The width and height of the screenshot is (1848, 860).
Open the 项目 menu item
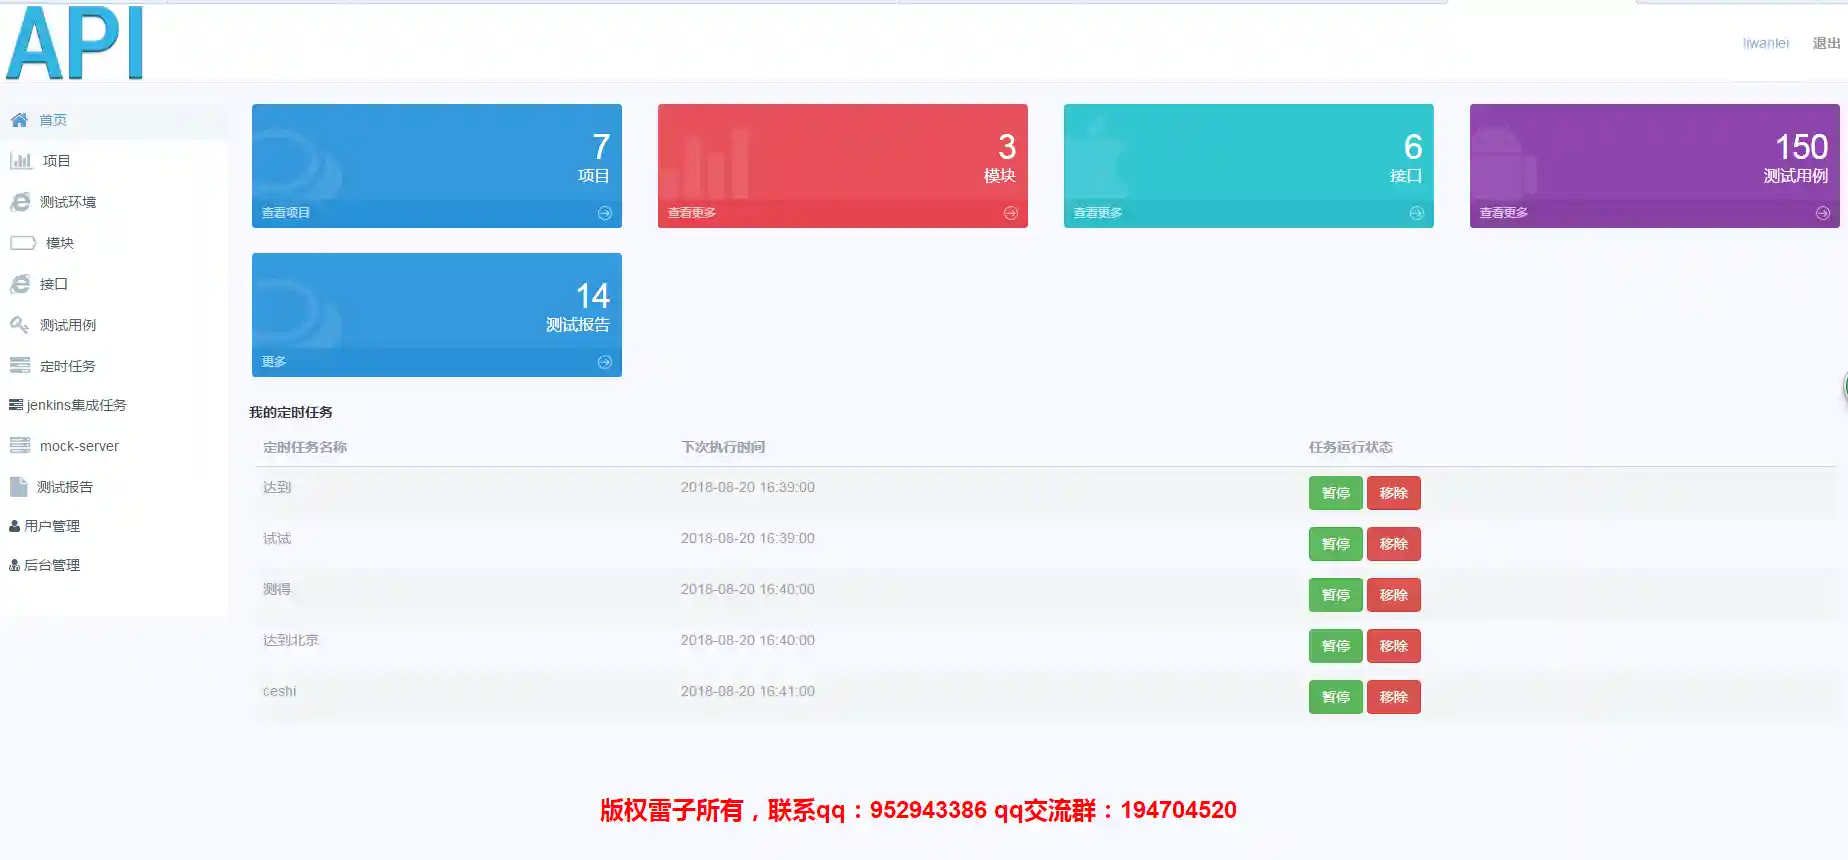coord(56,161)
